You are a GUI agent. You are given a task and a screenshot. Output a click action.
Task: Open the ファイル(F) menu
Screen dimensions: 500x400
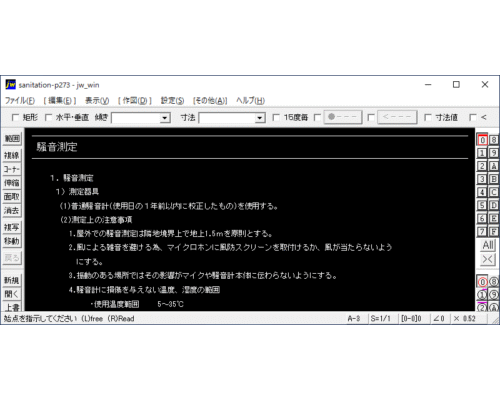(20, 100)
